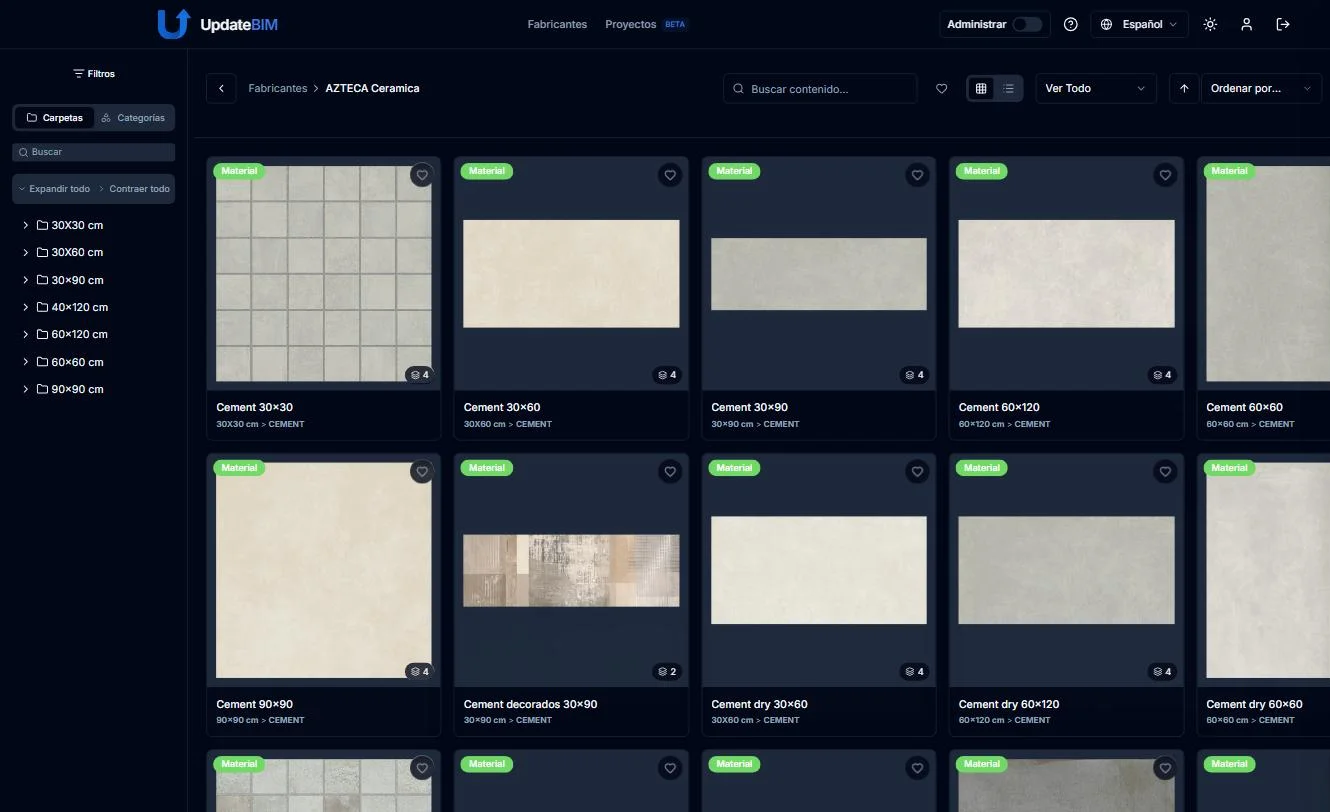Image resolution: width=1330 pixels, height=812 pixels.
Task: Open the Filtros filter panel
Action: point(94,74)
